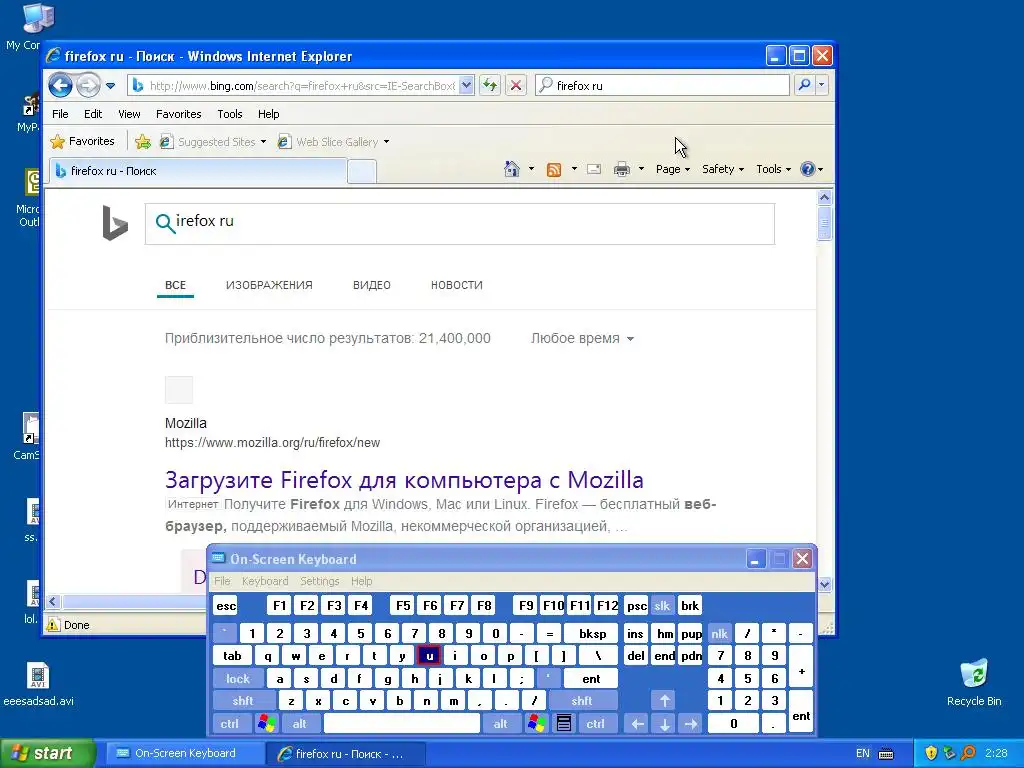Click Add to Favorites Bar star icon
The image size is (1024, 768).
[143, 141]
